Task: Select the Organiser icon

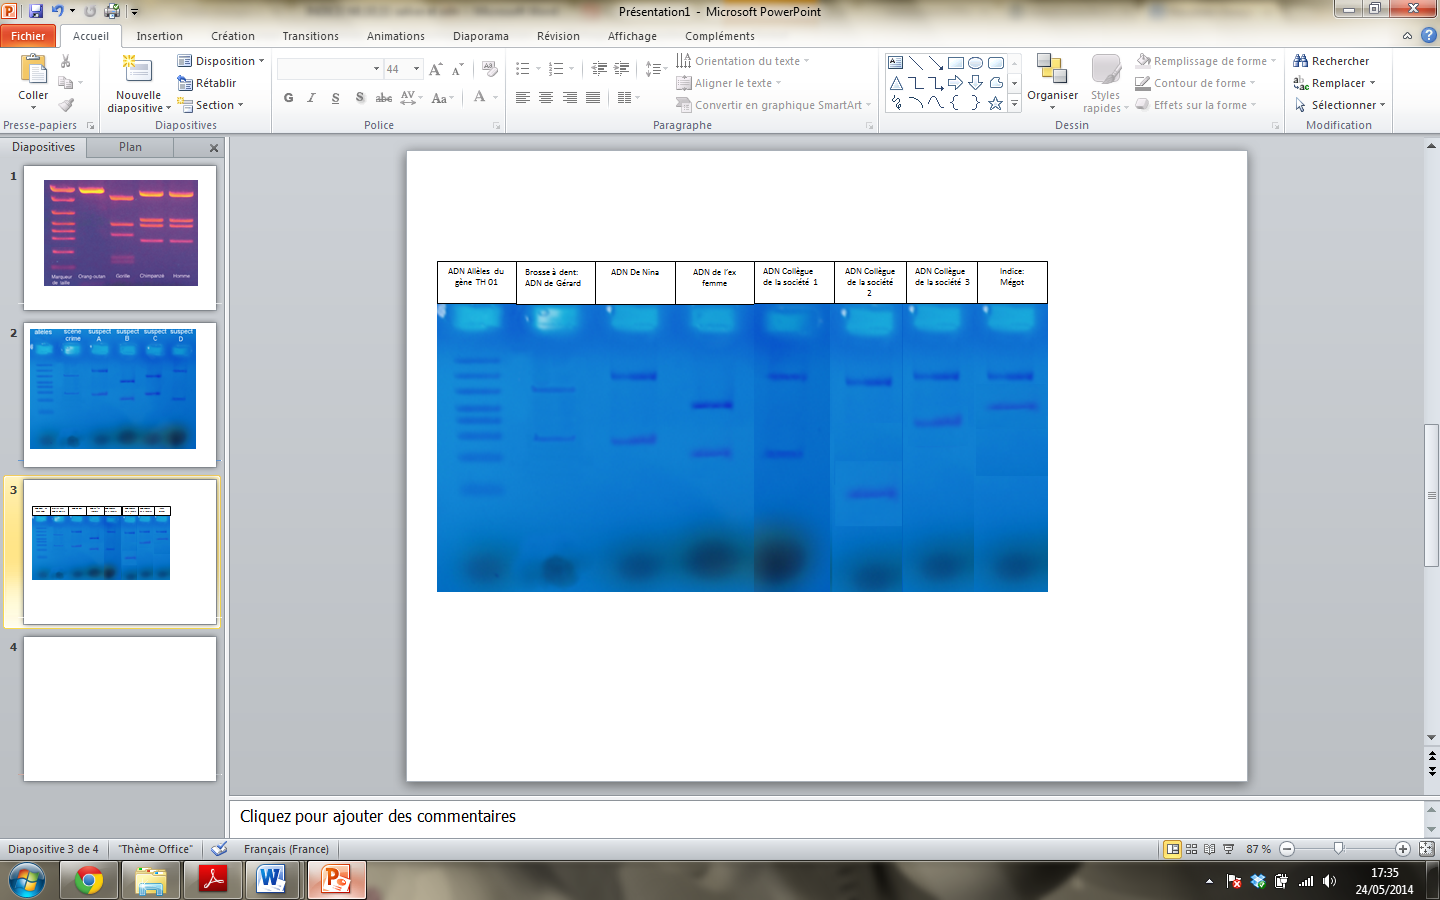Action: 1052,70
